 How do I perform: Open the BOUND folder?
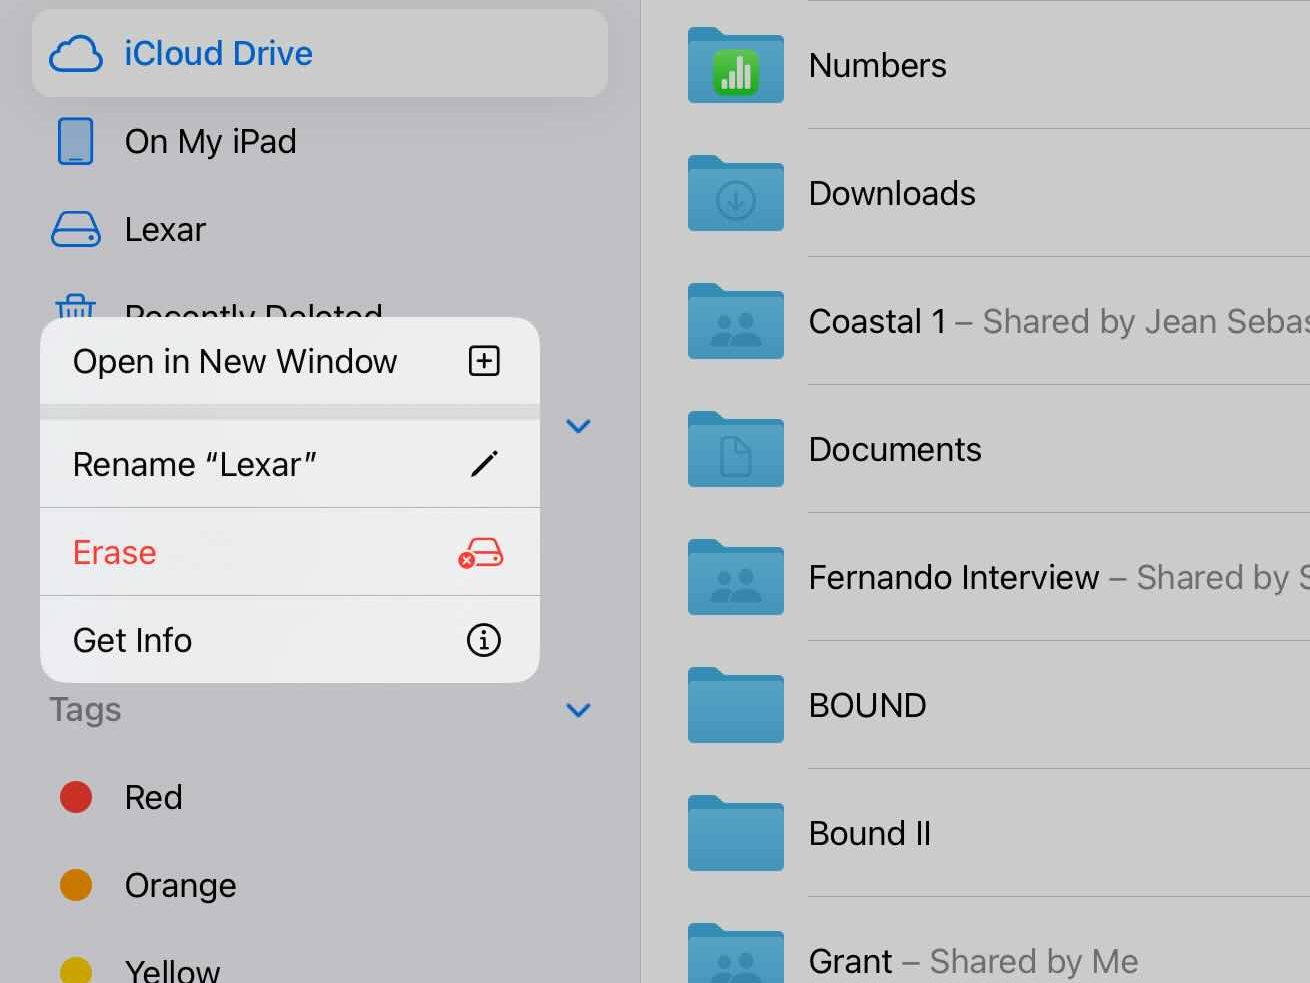tap(866, 706)
